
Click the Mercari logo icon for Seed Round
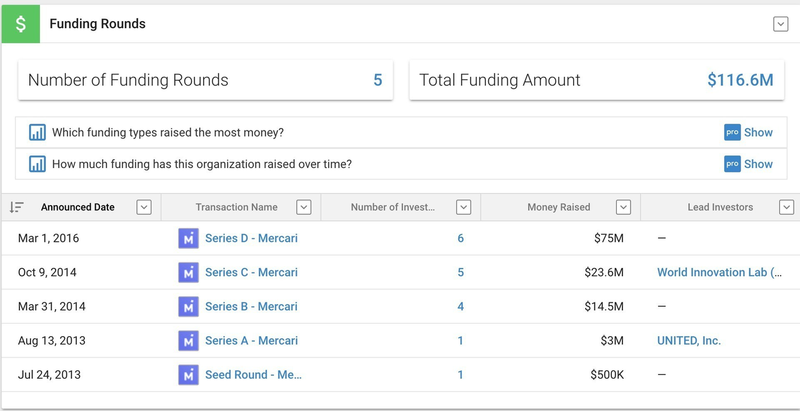point(188,374)
